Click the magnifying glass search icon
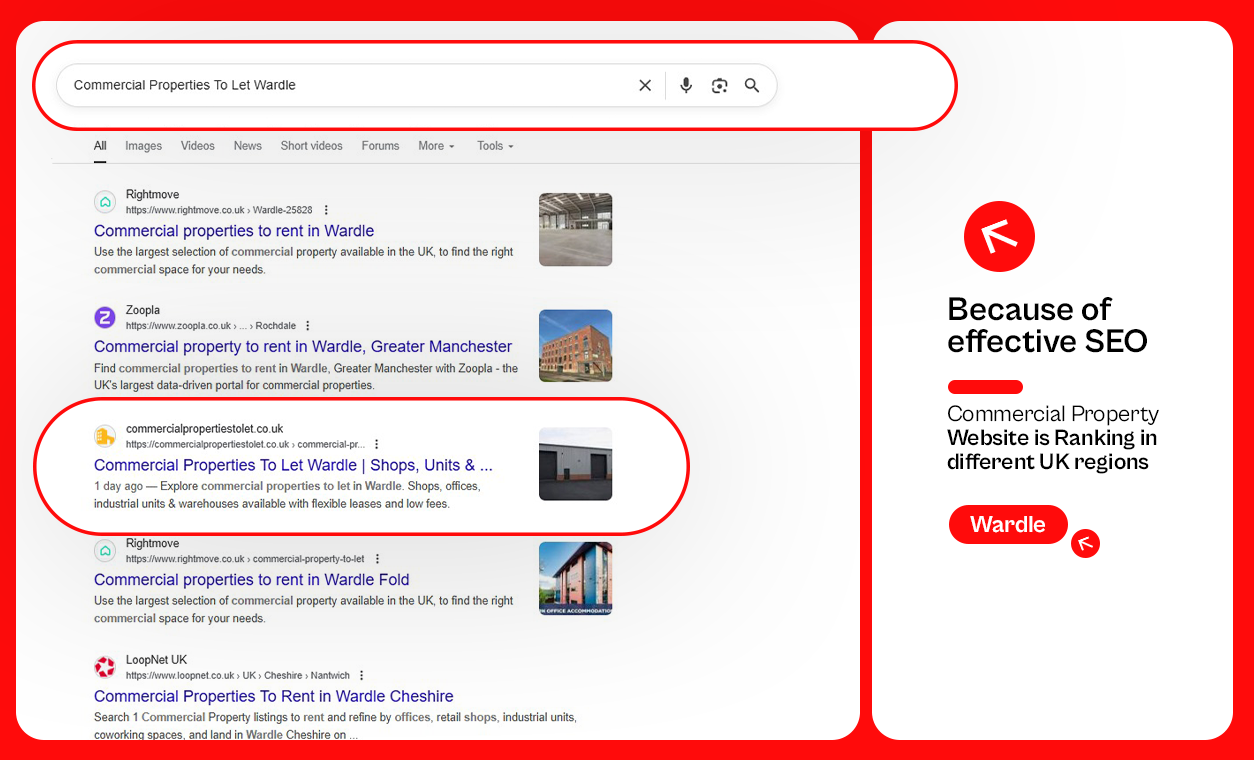Screen dimensions: 1254x760 pos(752,85)
